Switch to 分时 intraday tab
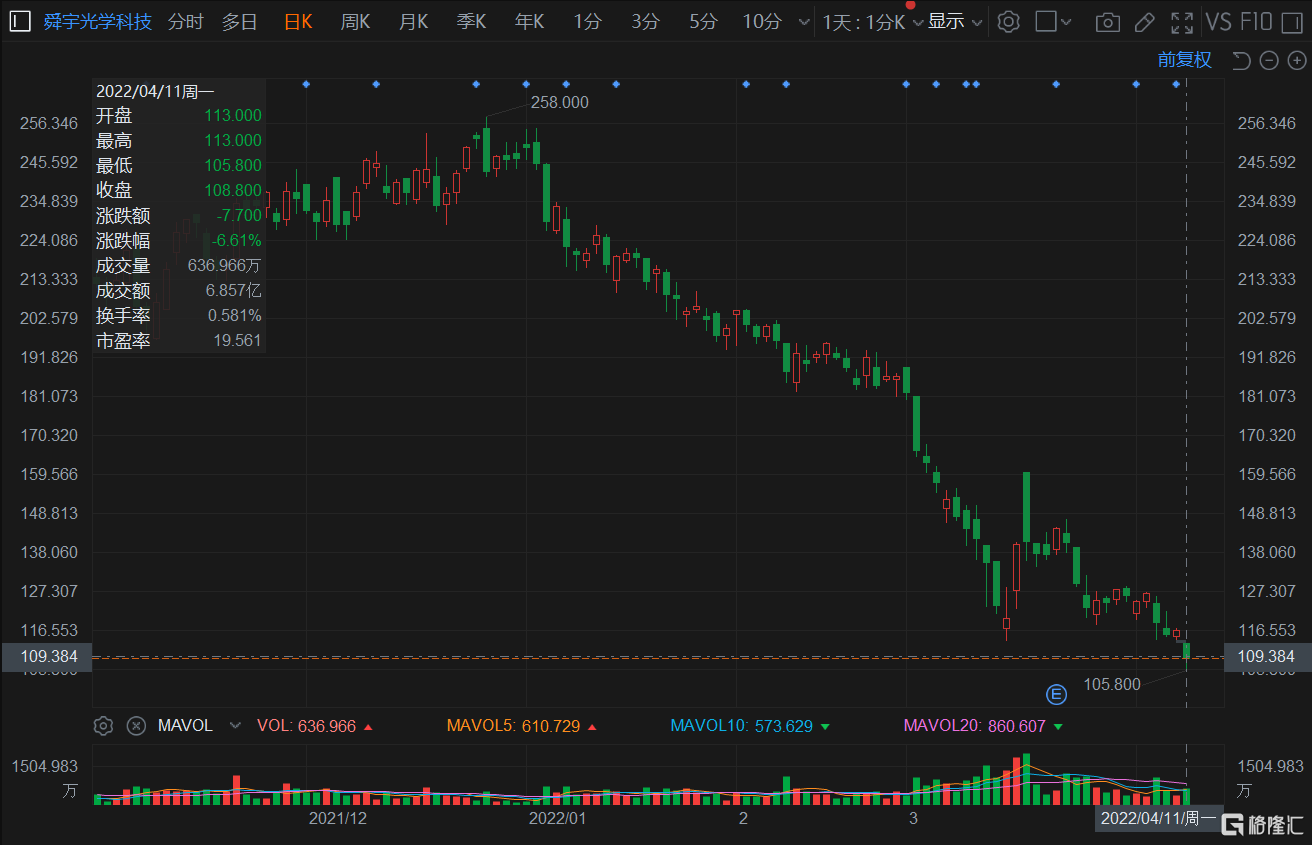This screenshot has width=1312, height=845. point(186,21)
